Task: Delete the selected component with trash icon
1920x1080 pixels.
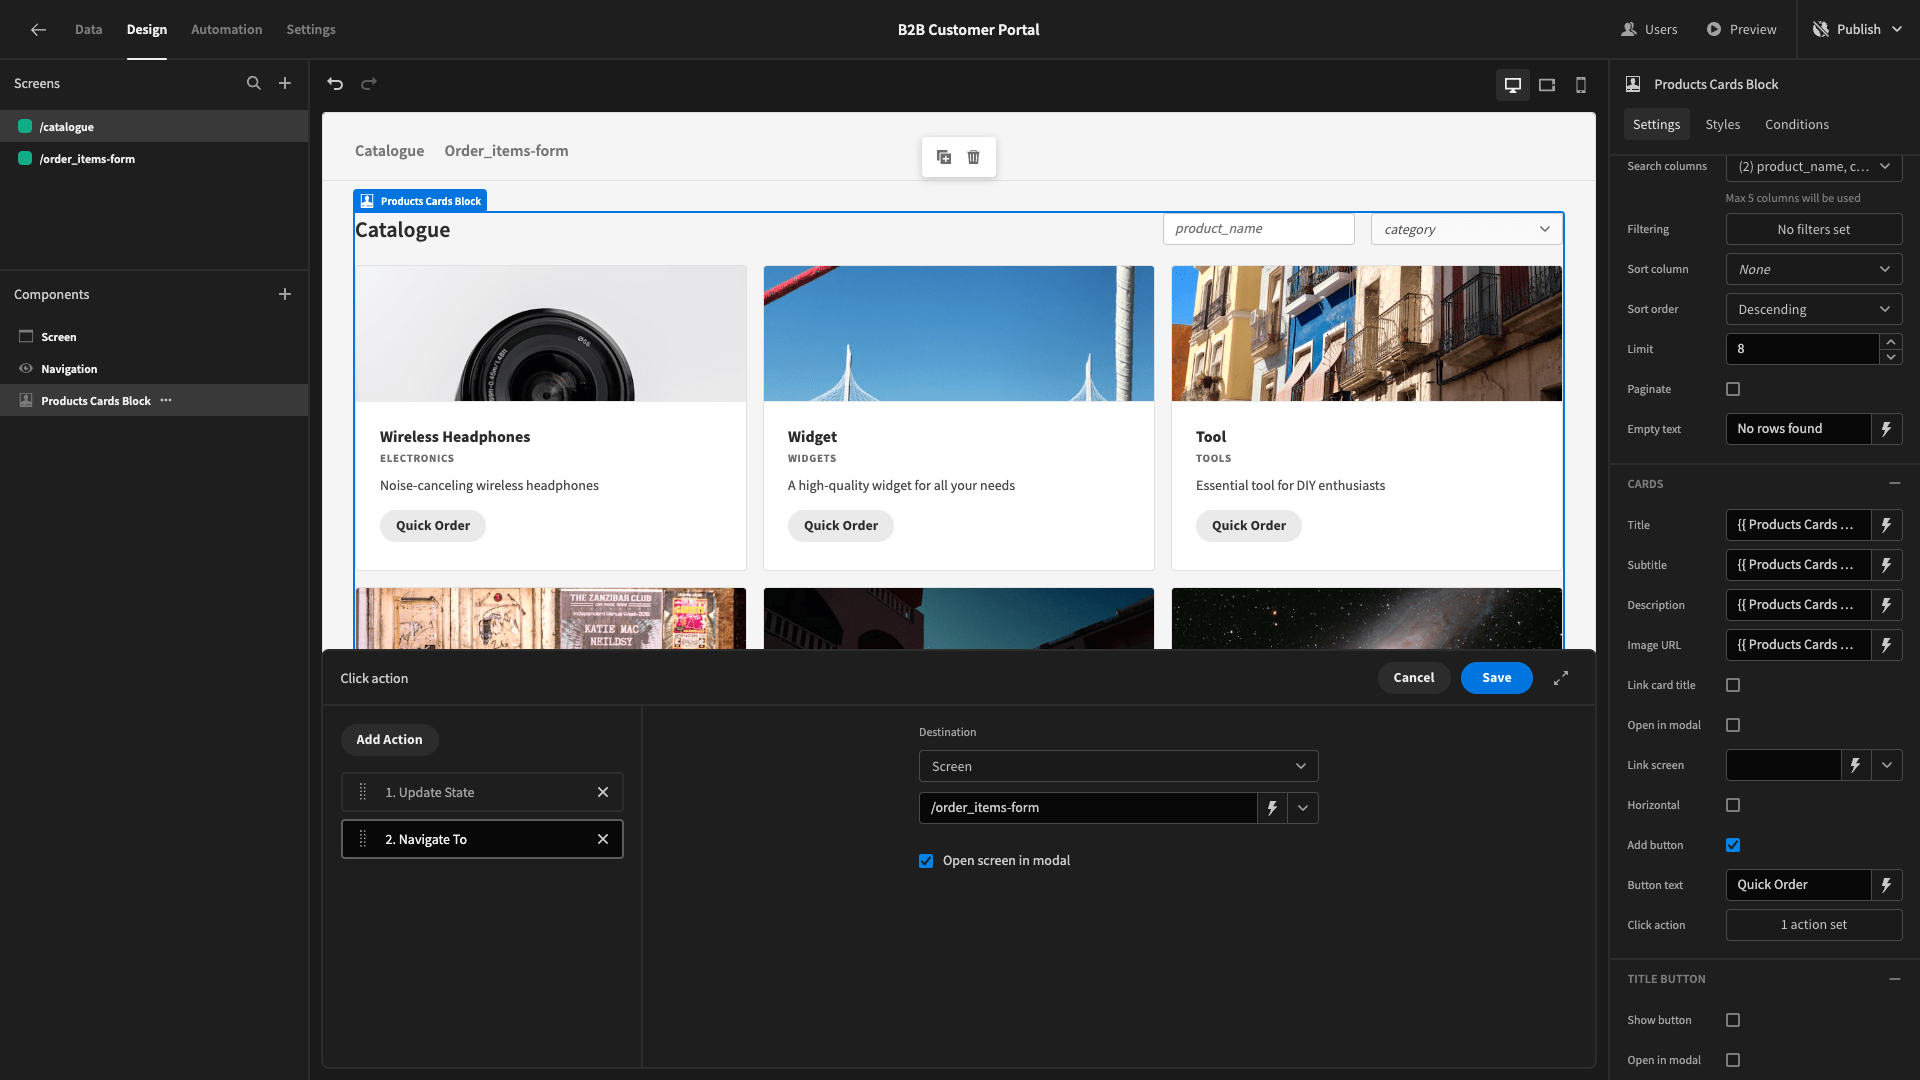Action: tap(974, 157)
